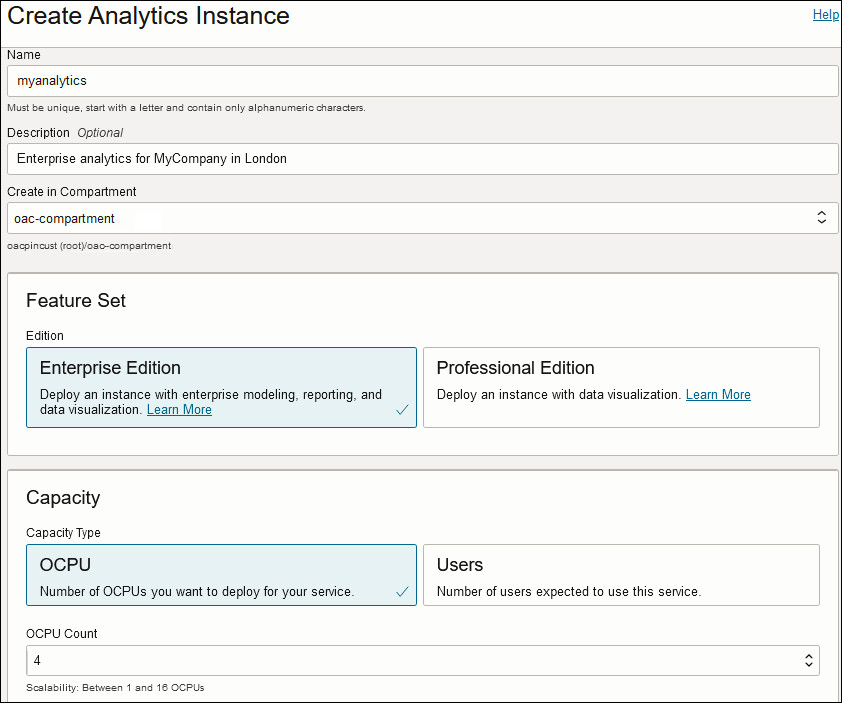Click the OCPU capacity checkmark icon
This screenshot has height=703, width=842.
(402, 592)
